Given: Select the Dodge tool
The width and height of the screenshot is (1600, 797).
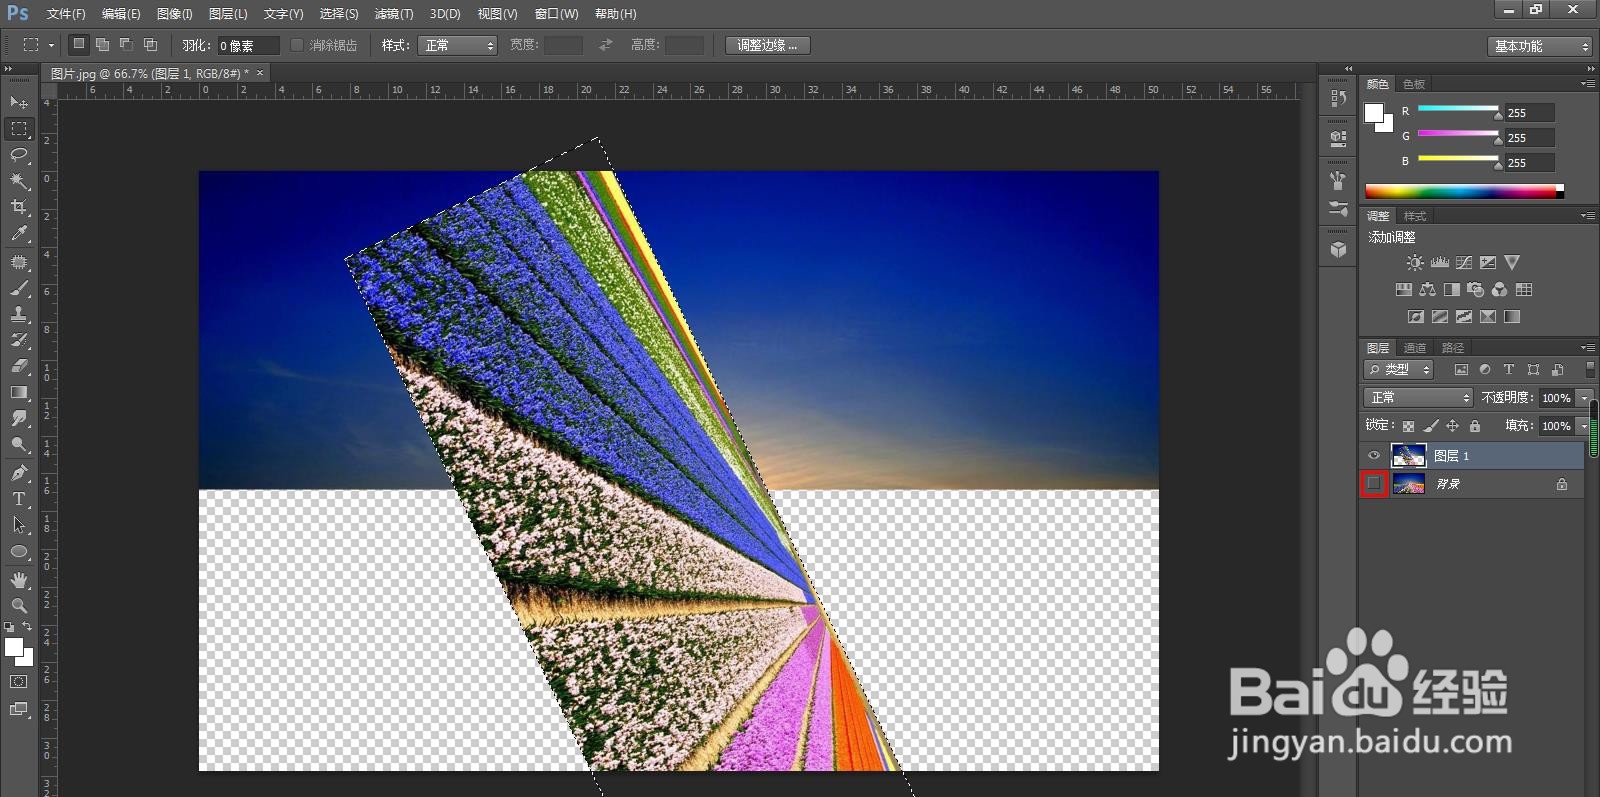Looking at the screenshot, I should click(x=19, y=444).
